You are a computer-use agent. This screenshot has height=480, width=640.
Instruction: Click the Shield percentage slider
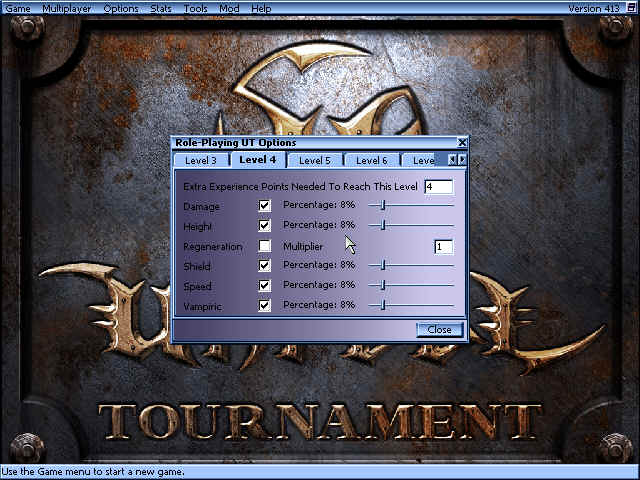point(411,265)
